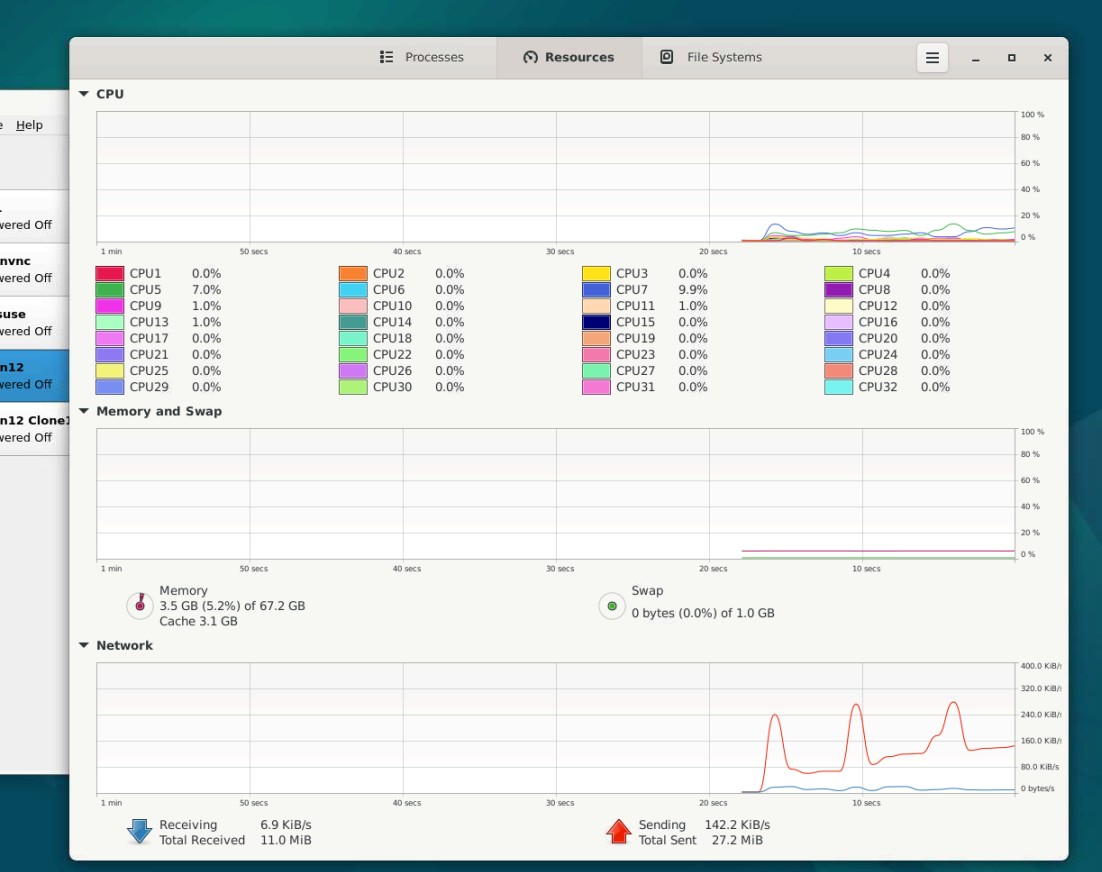Collapse the CPU section

point(84,94)
